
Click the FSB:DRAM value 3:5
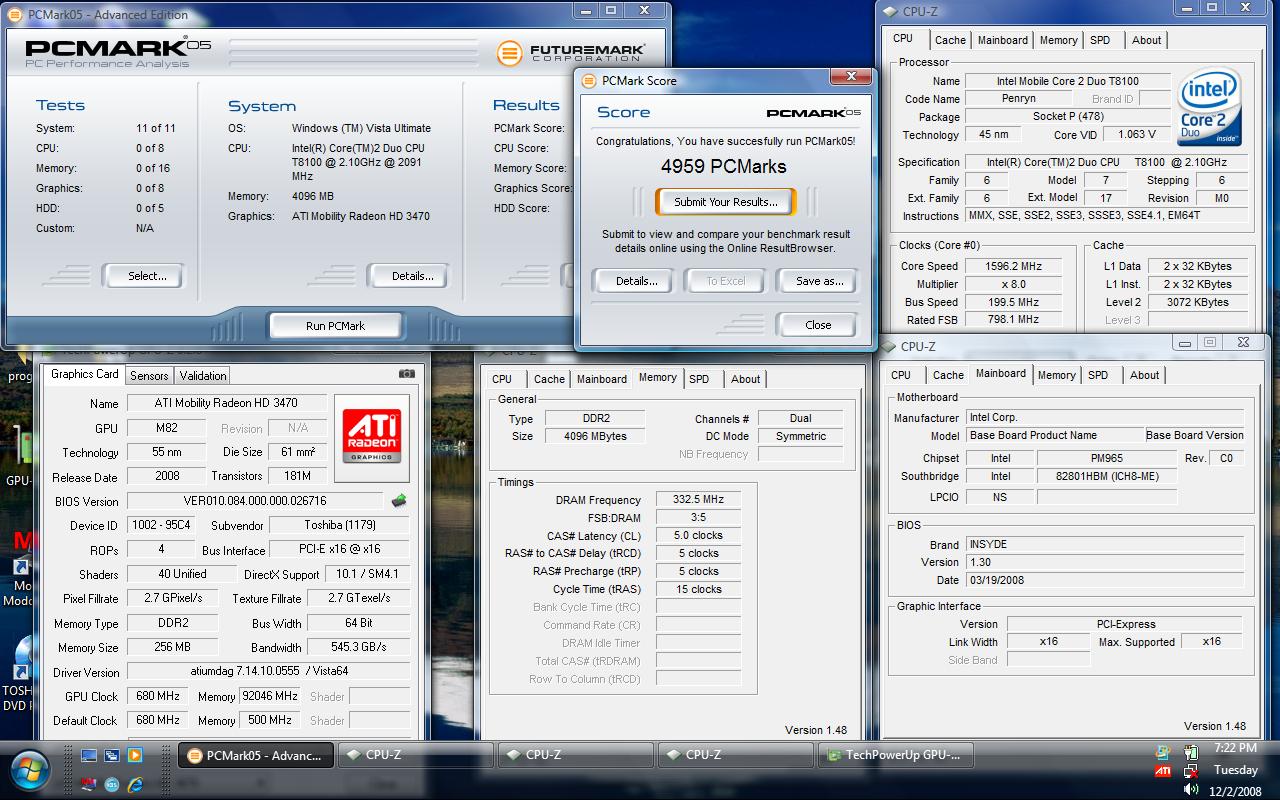click(698, 517)
